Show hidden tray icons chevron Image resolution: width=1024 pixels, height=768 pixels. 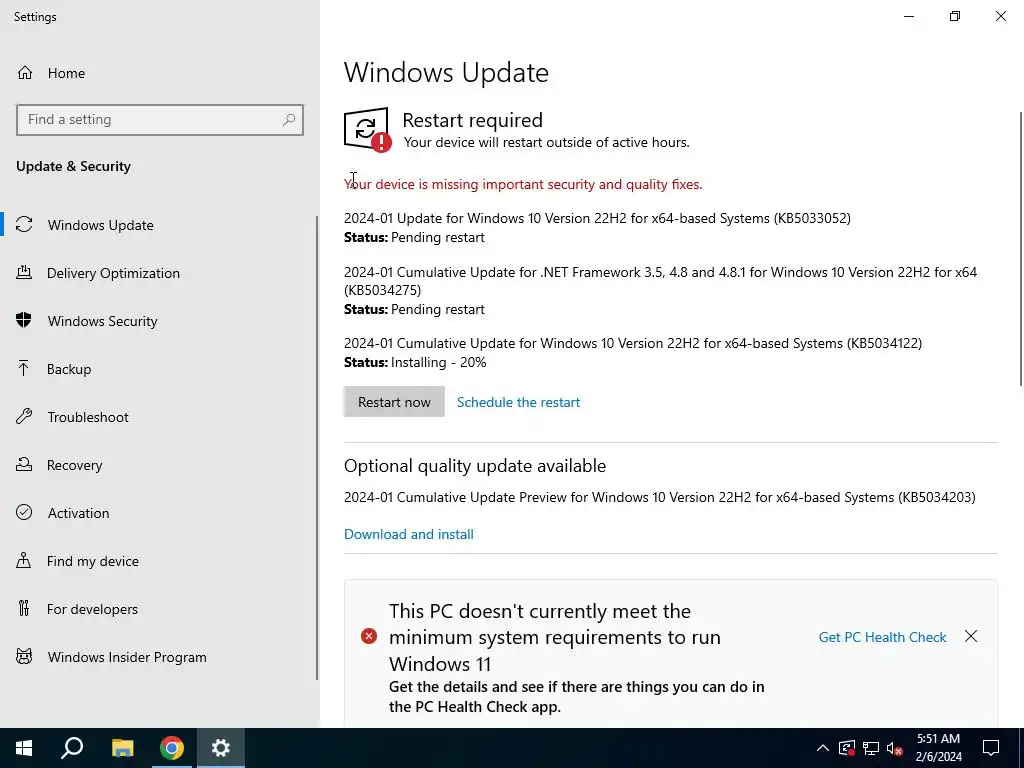click(x=823, y=748)
